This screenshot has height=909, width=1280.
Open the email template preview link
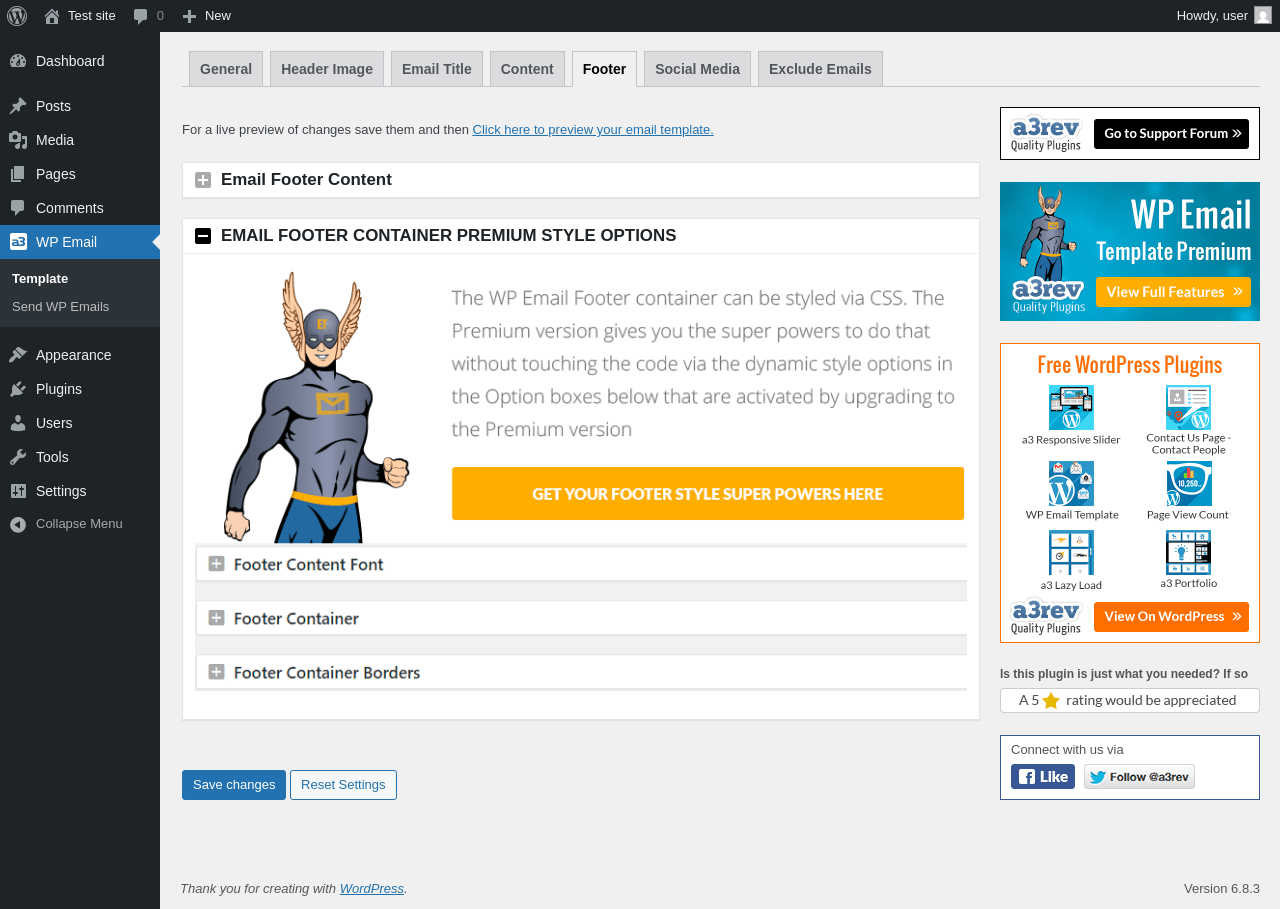(593, 130)
